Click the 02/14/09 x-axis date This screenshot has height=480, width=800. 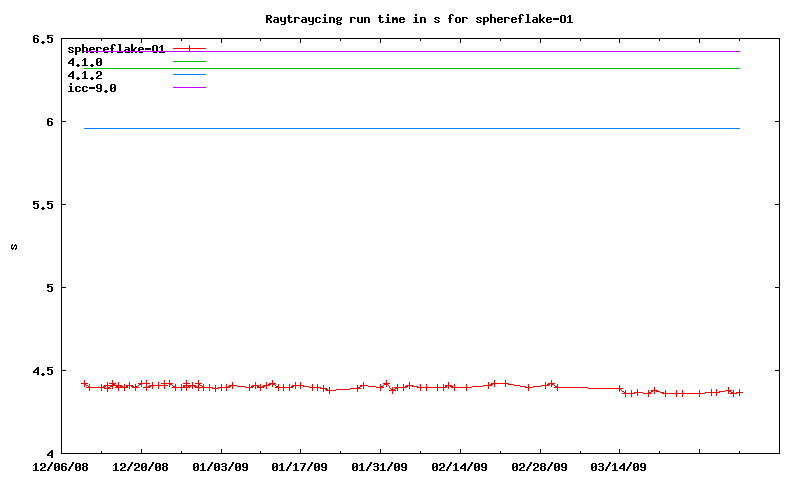[x=460, y=467]
